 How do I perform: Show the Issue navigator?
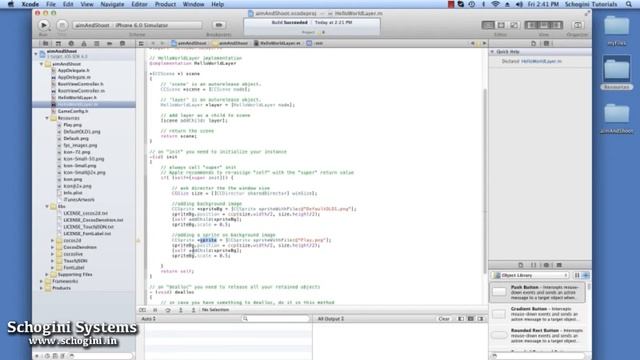pyautogui.click(x=84, y=43)
